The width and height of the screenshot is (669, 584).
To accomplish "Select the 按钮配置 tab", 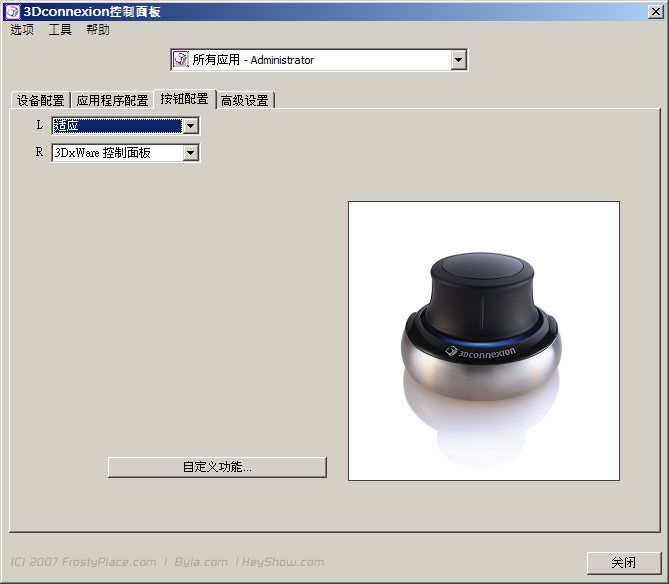I will pos(184,99).
